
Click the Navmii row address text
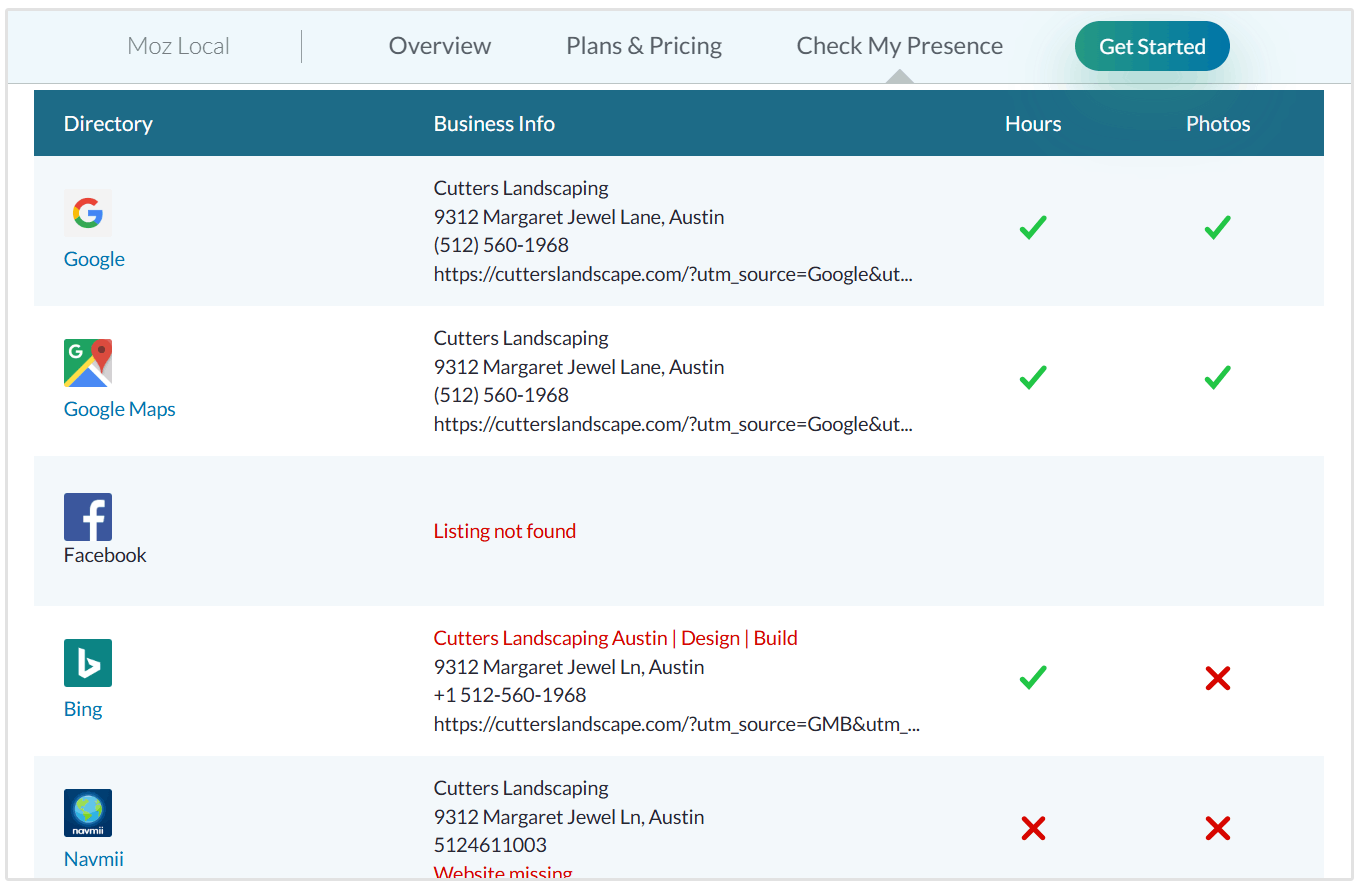pos(569,817)
